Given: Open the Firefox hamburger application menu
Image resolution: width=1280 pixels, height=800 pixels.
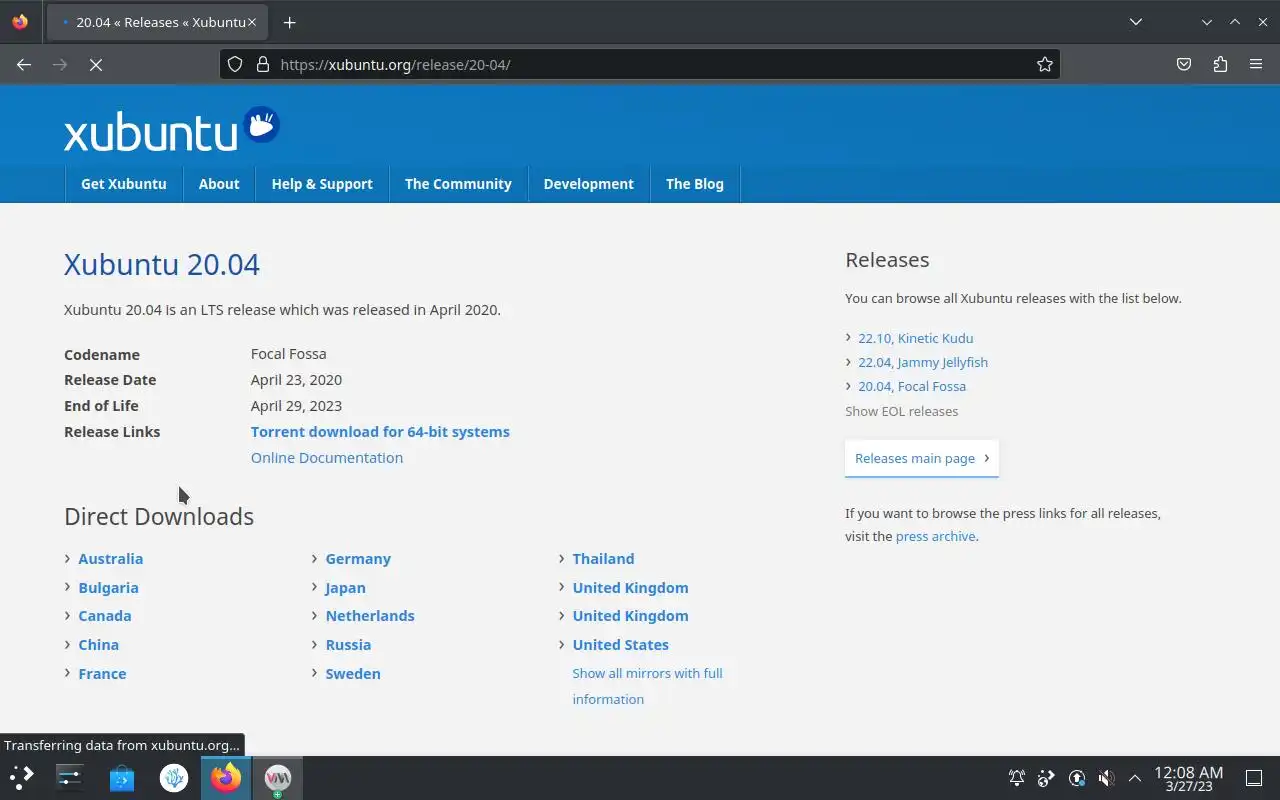Looking at the screenshot, I should coord(1256,64).
